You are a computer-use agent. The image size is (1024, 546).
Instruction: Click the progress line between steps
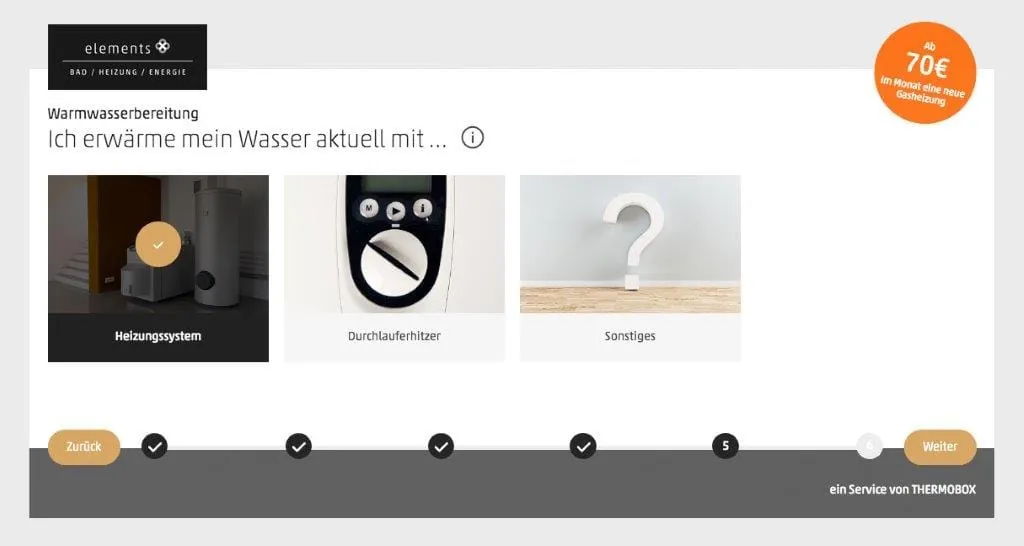coord(512,447)
